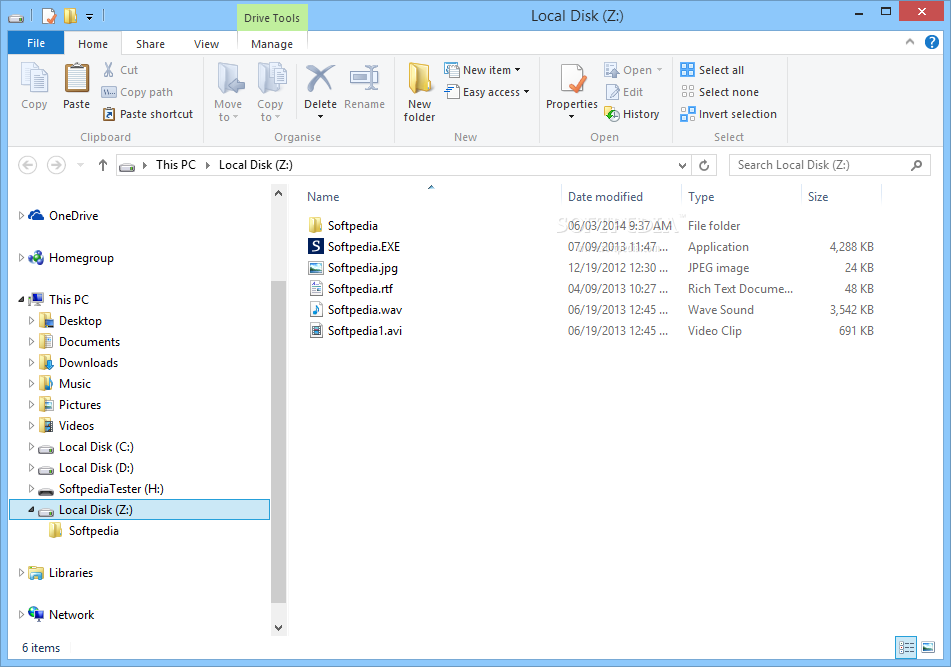This screenshot has height=667, width=951.
Task: Open the Explorer Help question mark
Action: [932, 42]
